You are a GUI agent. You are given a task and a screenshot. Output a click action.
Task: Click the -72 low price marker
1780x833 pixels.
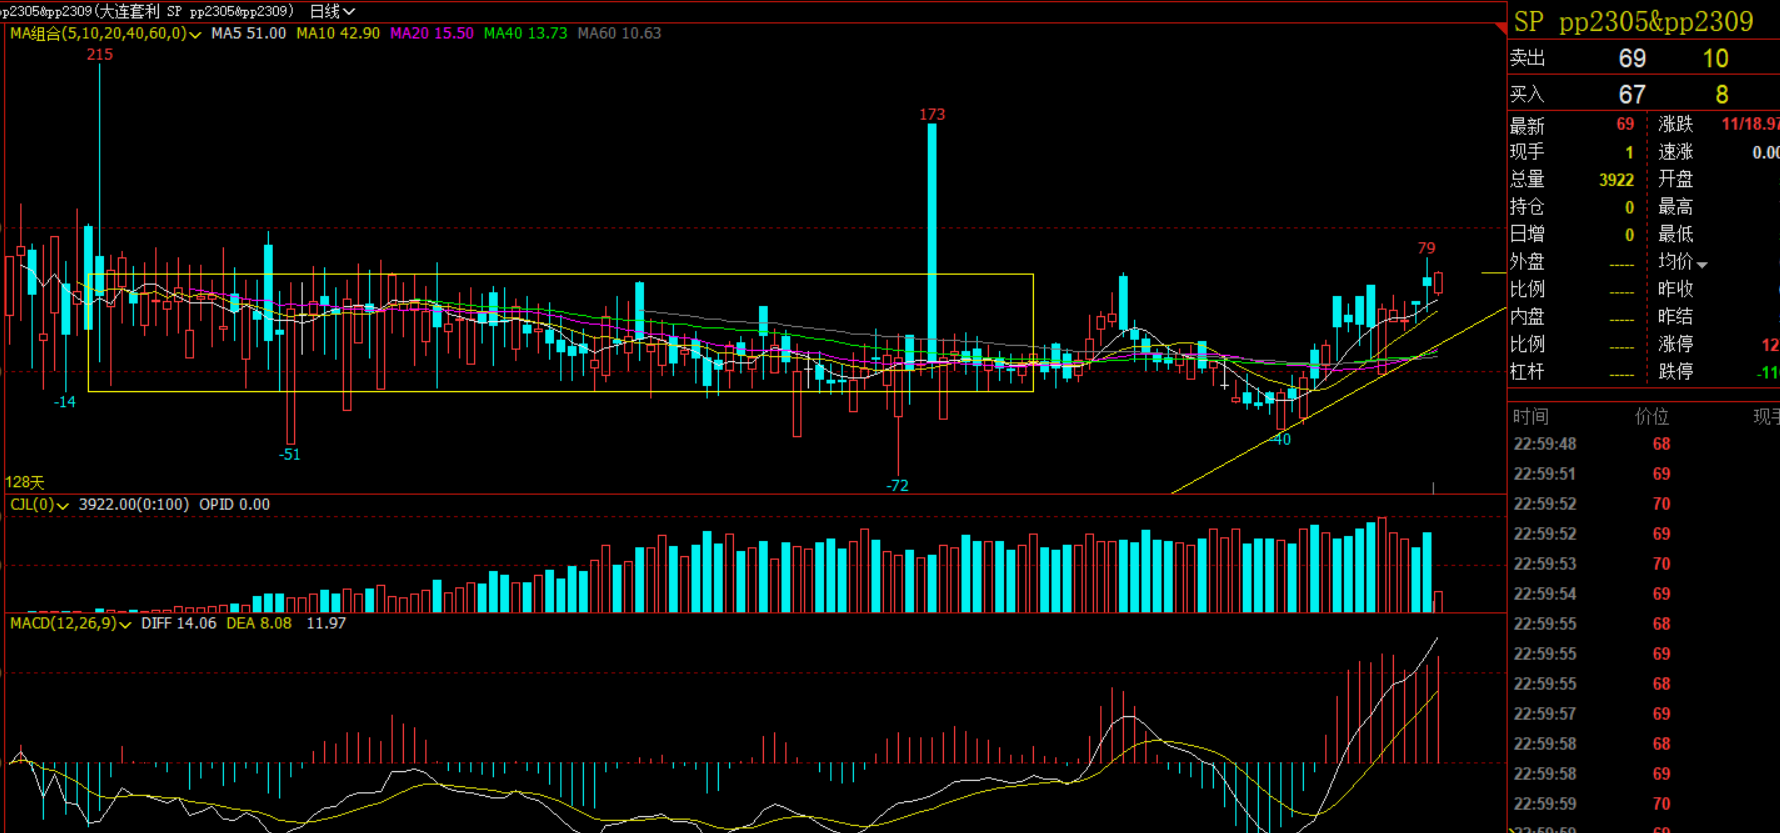coord(897,486)
